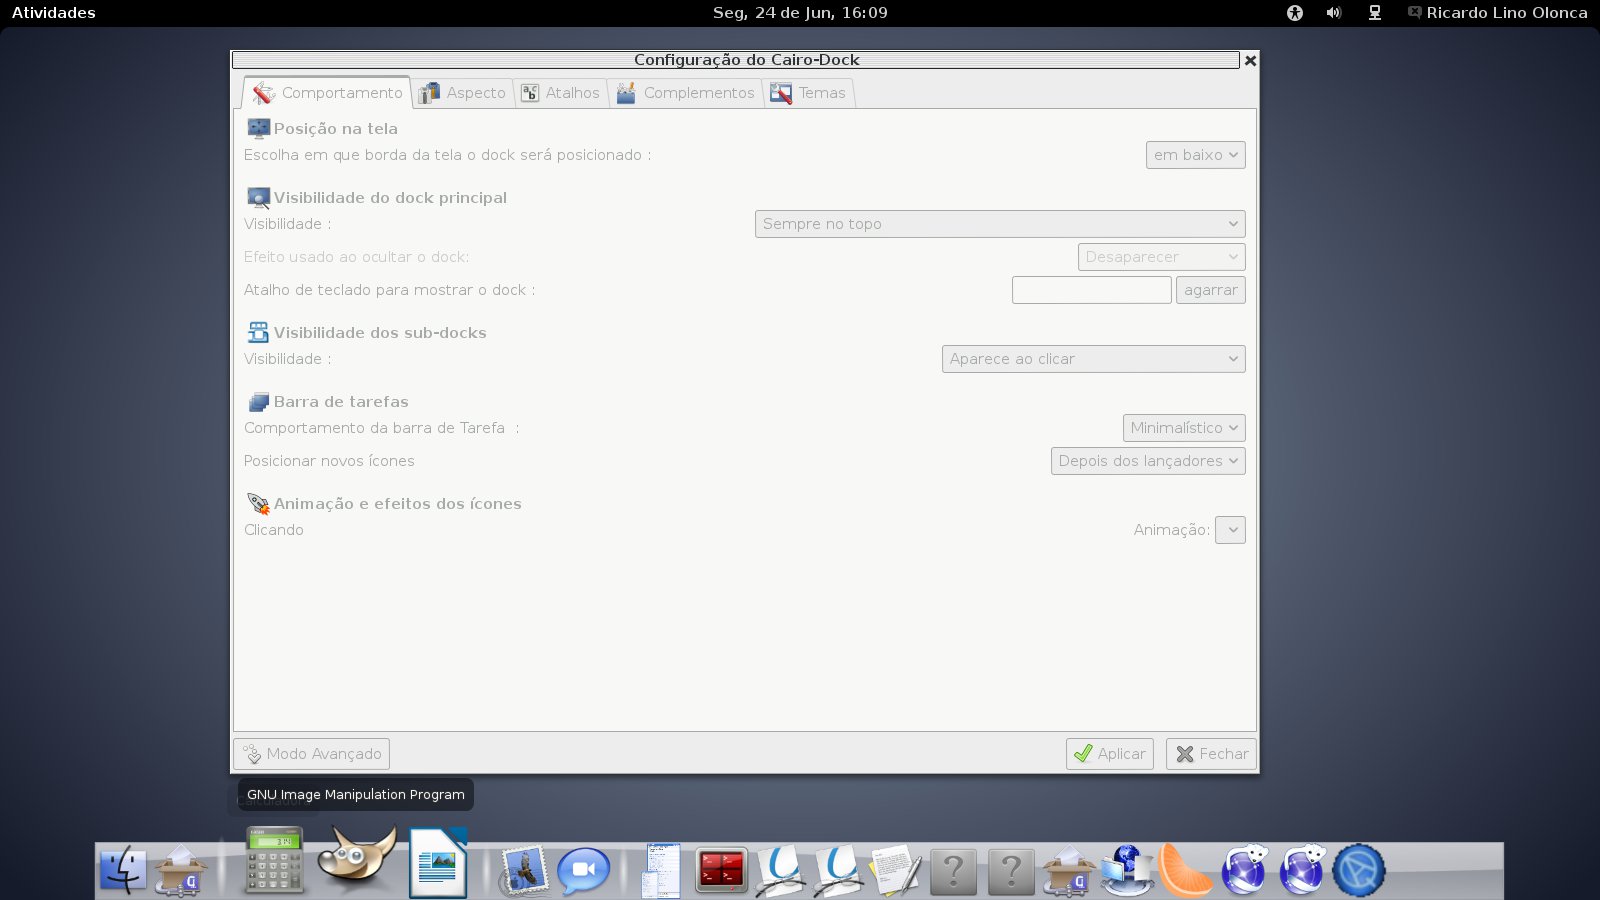Open the 'em baixo' screen position dropdown

tap(1195, 155)
